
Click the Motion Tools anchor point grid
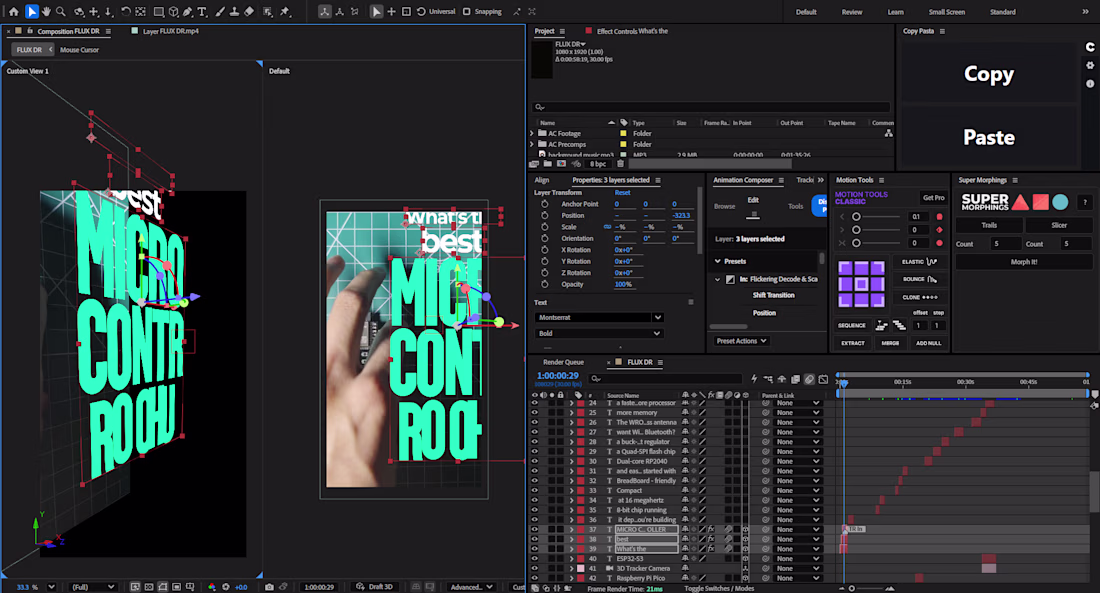point(861,284)
